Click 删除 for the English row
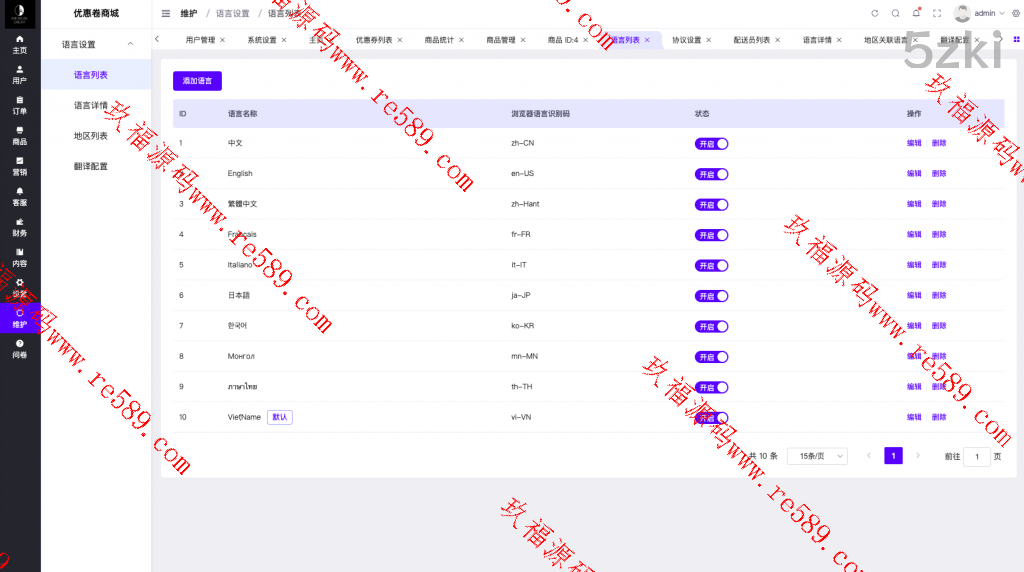 (x=939, y=174)
